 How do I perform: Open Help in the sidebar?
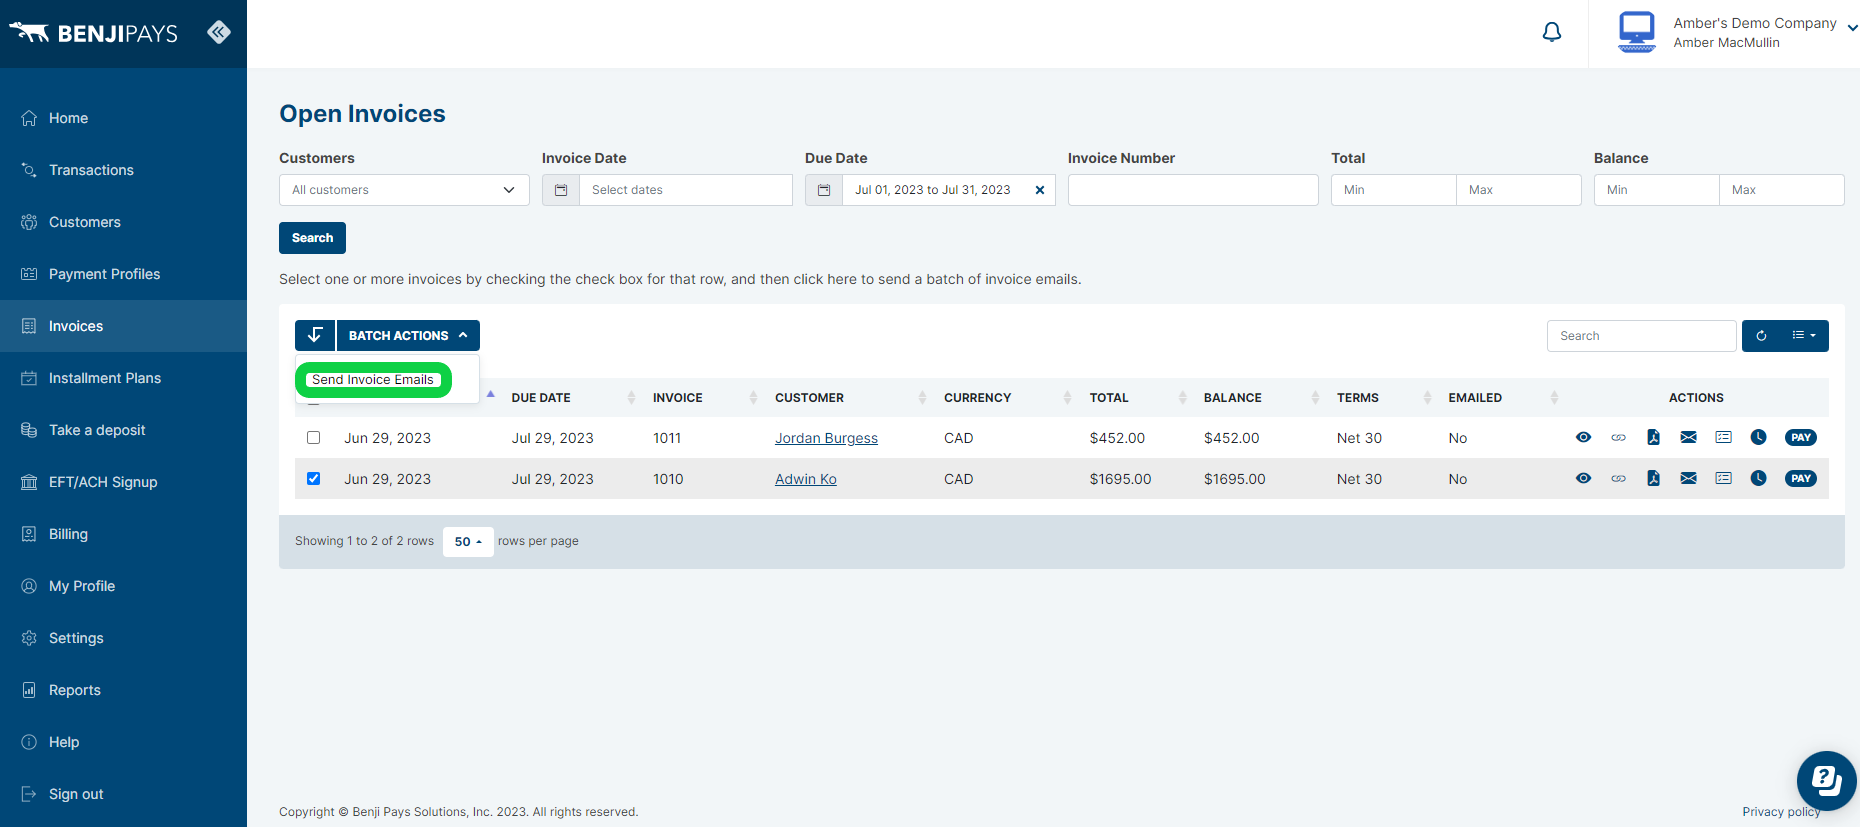(123, 742)
